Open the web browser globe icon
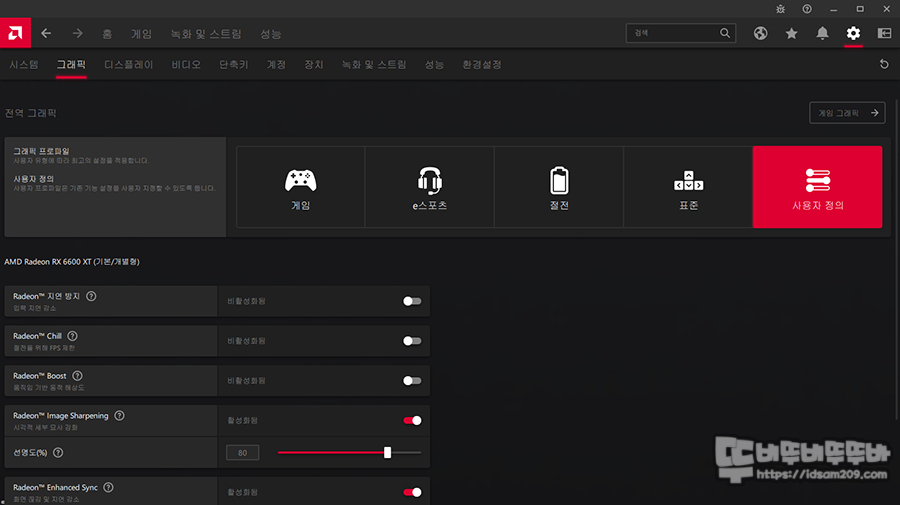Viewport: 900px width, 505px height. pos(761,33)
